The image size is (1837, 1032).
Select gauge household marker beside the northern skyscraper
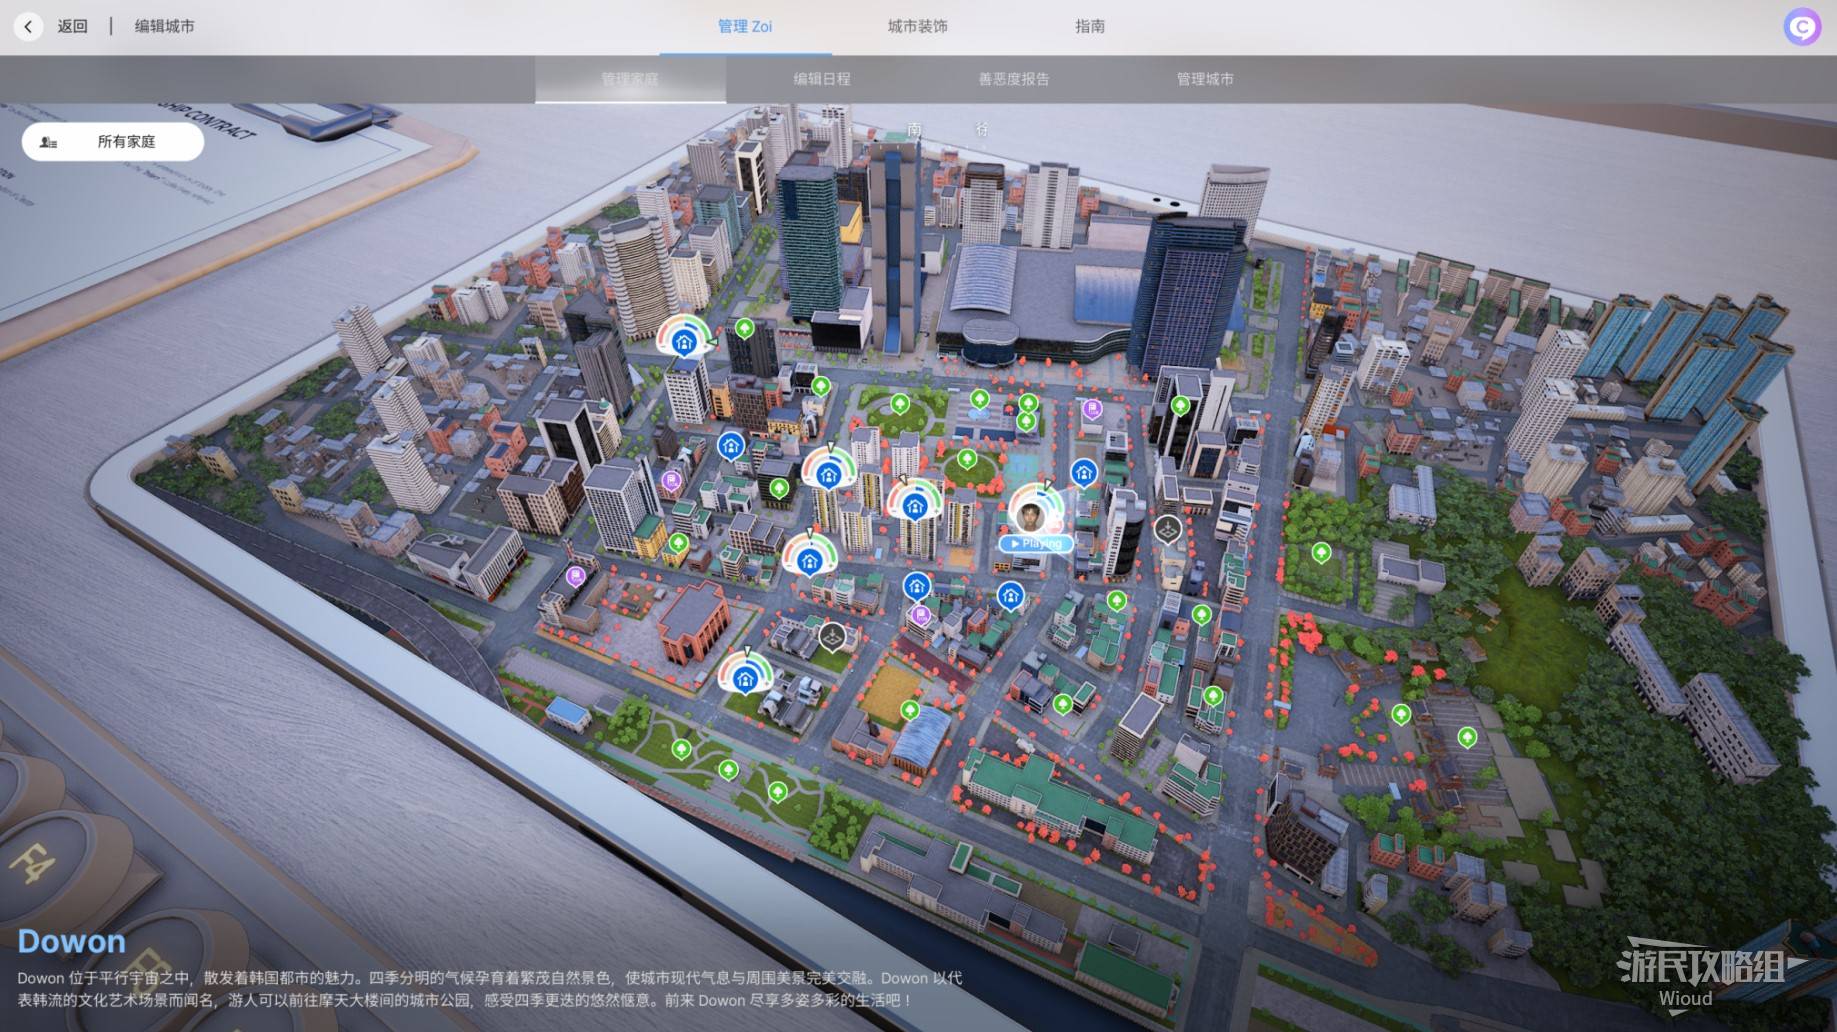tap(684, 341)
